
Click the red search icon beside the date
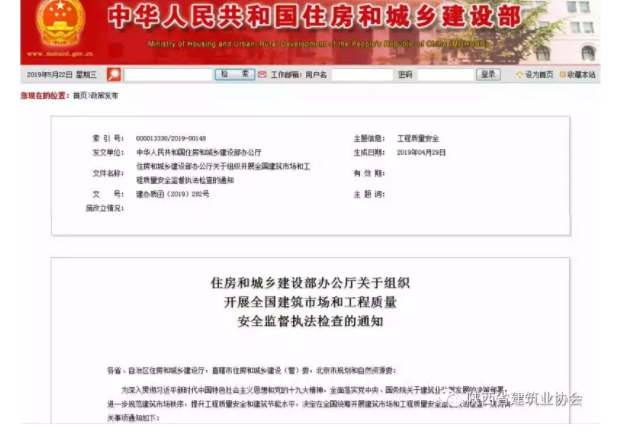114,75
